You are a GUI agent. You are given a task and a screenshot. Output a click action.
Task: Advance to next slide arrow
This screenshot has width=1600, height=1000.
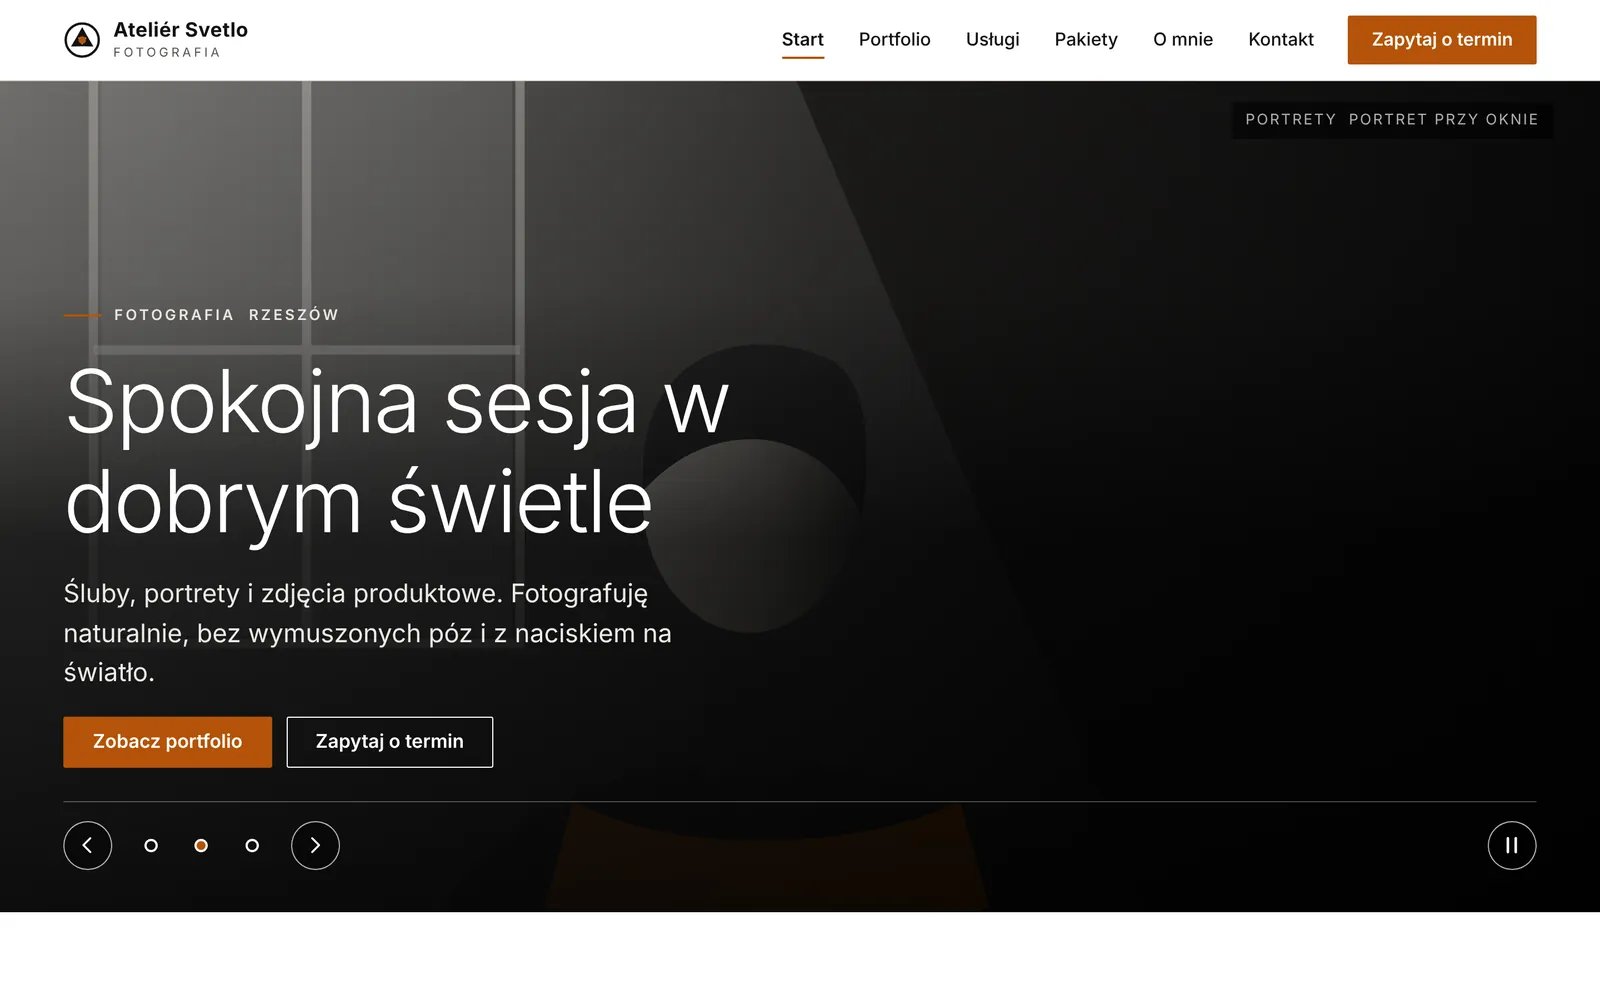315,846
